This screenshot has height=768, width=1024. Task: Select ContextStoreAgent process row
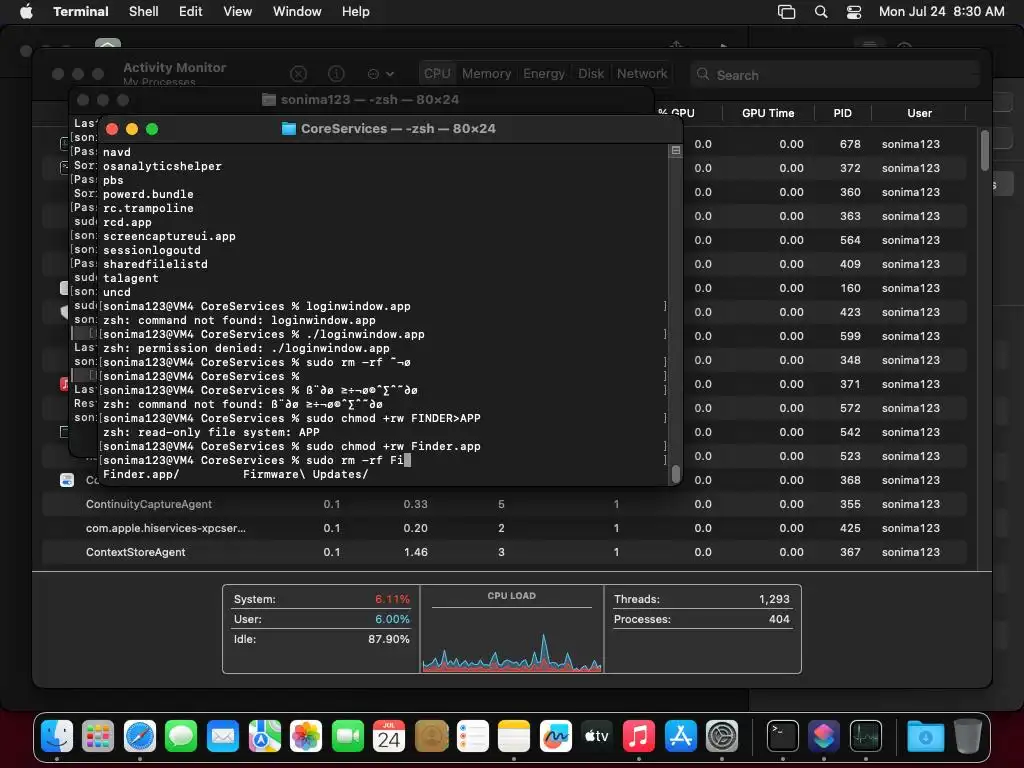504,552
